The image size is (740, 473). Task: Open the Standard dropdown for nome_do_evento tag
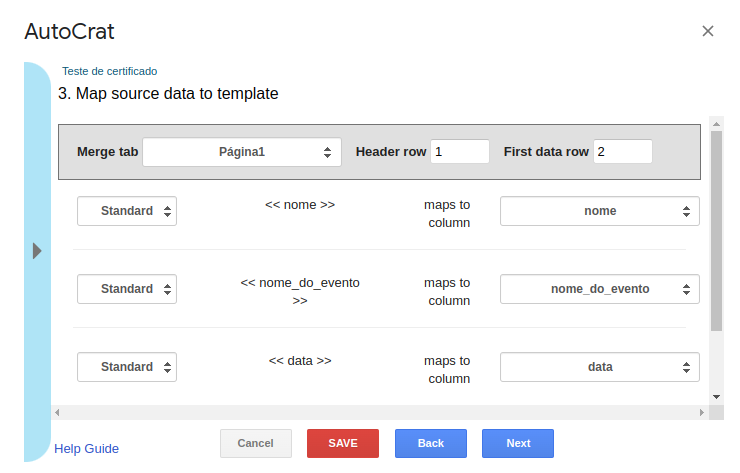tap(127, 289)
